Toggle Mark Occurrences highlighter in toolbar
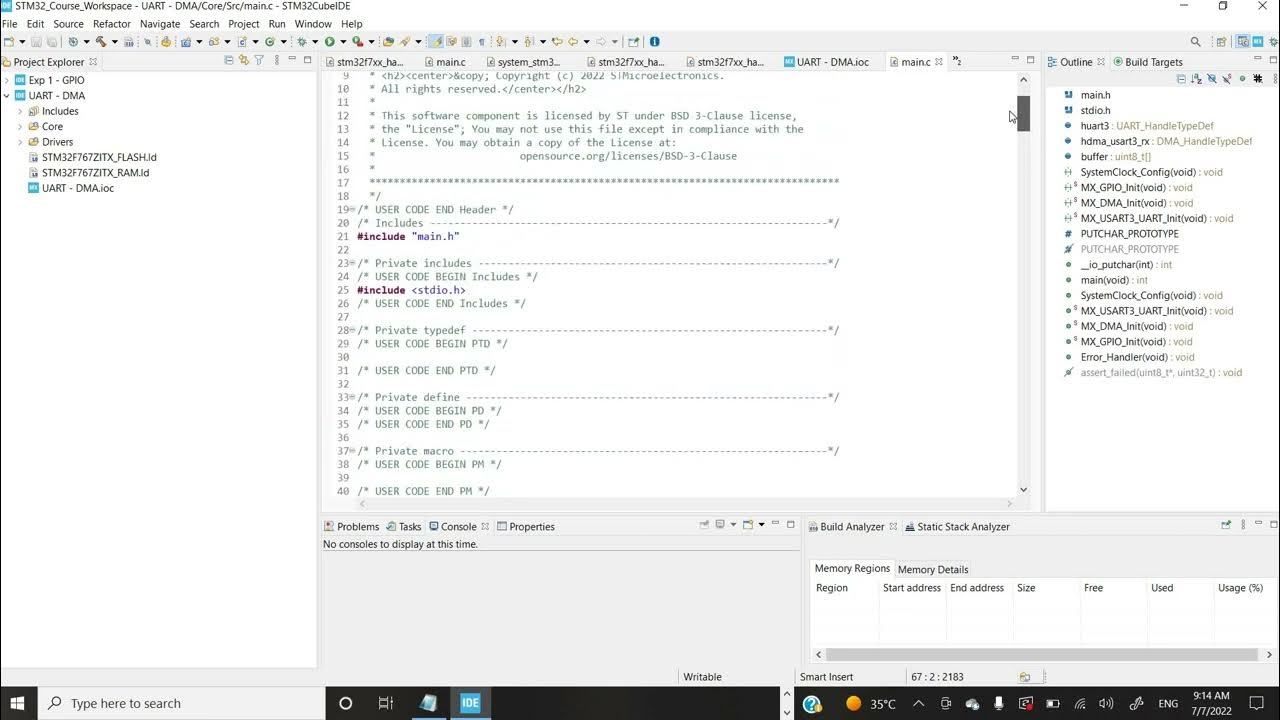The width and height of the screenshot is (1280, 720). pyautogui.click(x=437, y=42)
